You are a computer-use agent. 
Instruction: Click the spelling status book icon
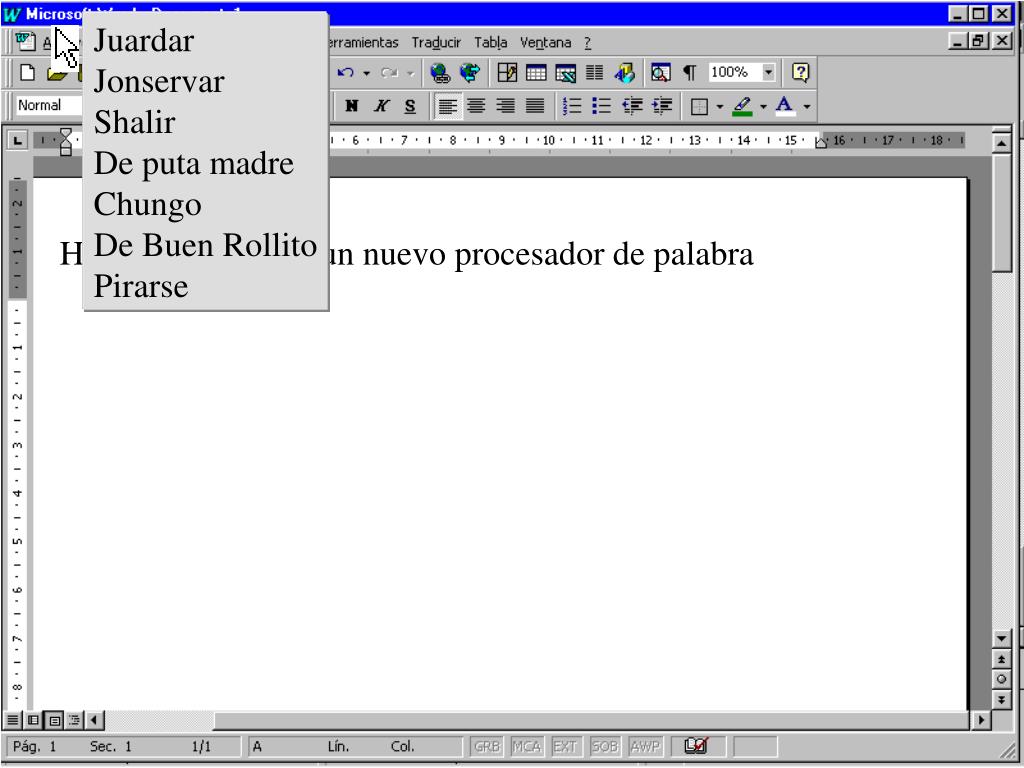[696, 745]
